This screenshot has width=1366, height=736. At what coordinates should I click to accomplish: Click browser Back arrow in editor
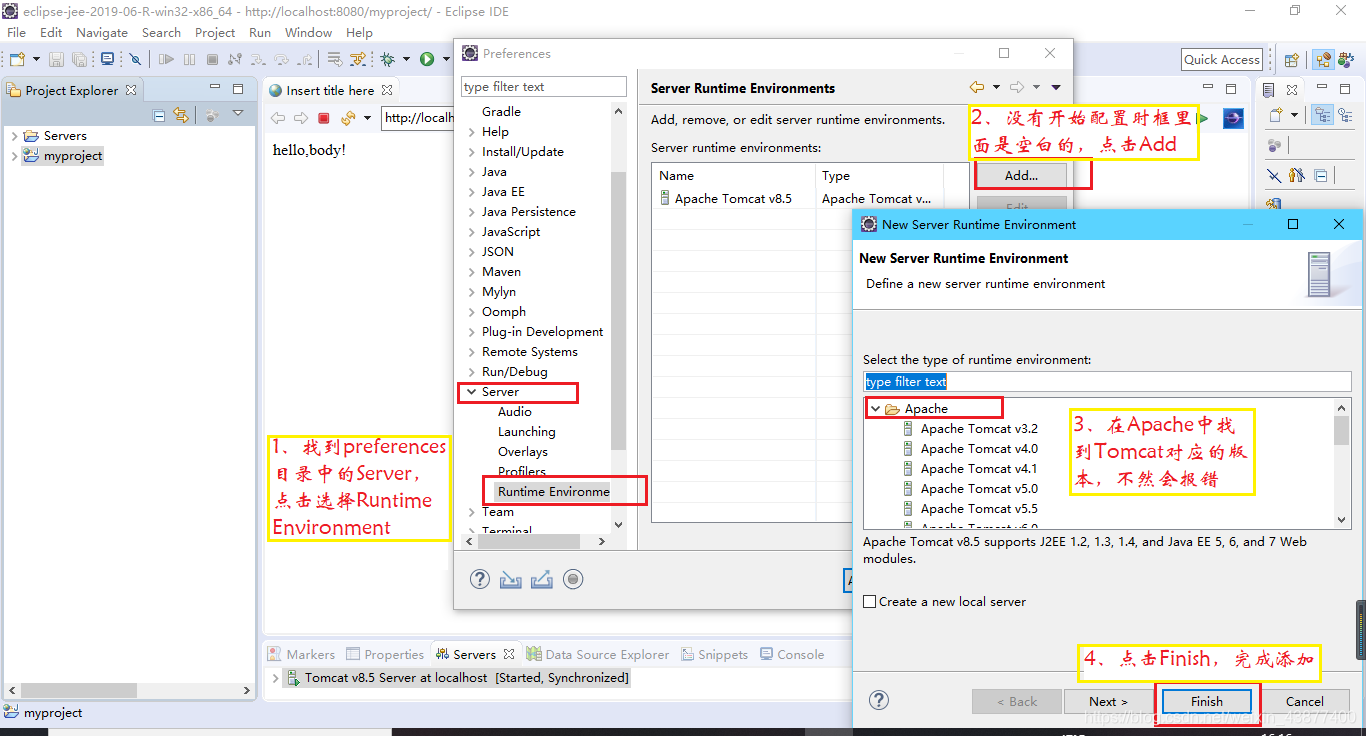[278, 118]
